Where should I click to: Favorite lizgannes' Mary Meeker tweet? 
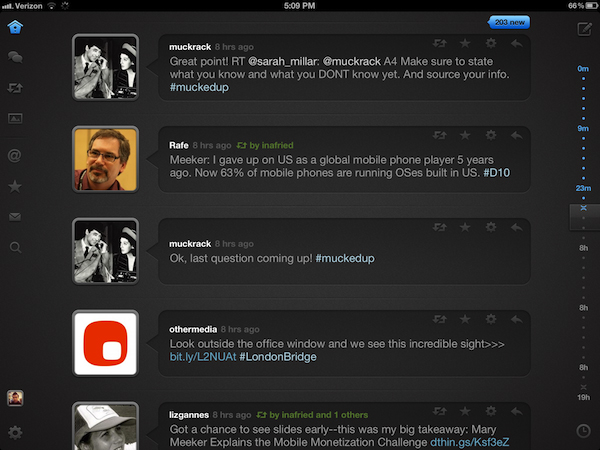pyautogui.click(x=465, y=411)
